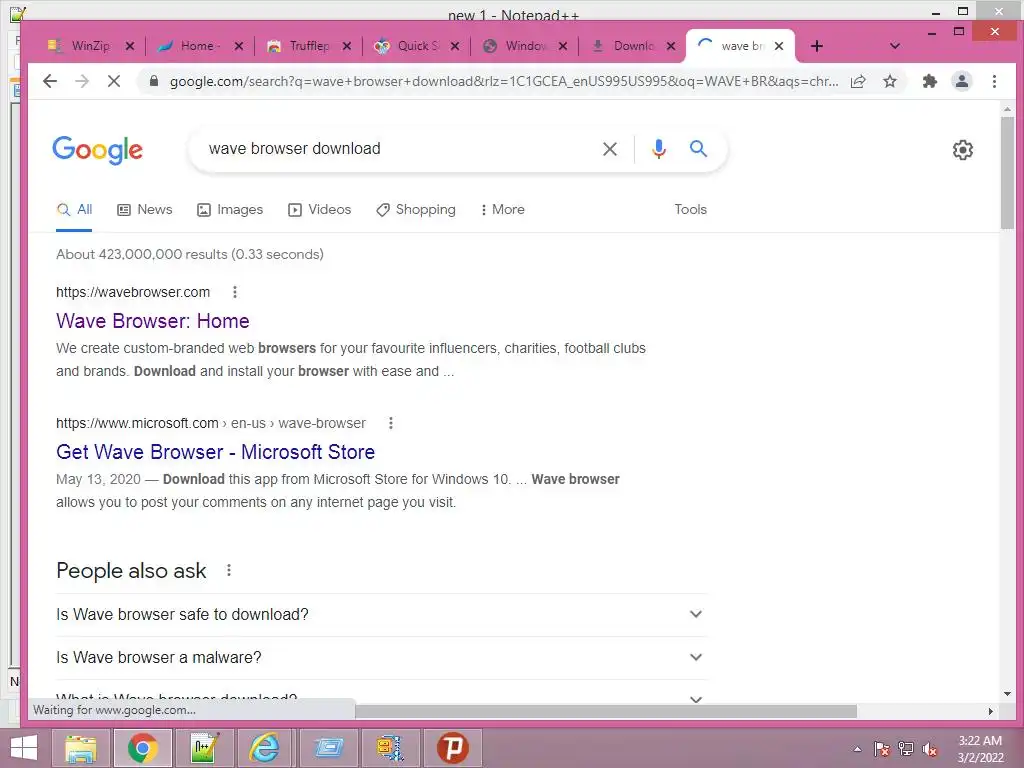1024x768 pixels.
Task: Go back with the browser back arrow
Action: click(x=50, y=81)
